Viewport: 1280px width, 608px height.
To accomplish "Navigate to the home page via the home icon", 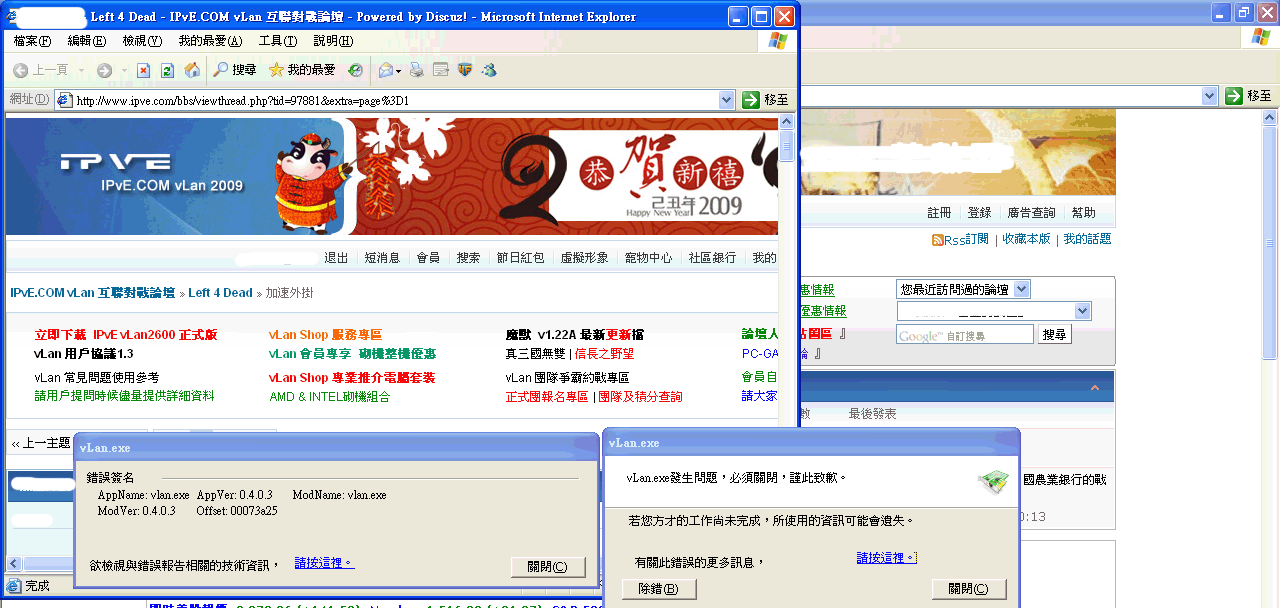I will 190,70.
